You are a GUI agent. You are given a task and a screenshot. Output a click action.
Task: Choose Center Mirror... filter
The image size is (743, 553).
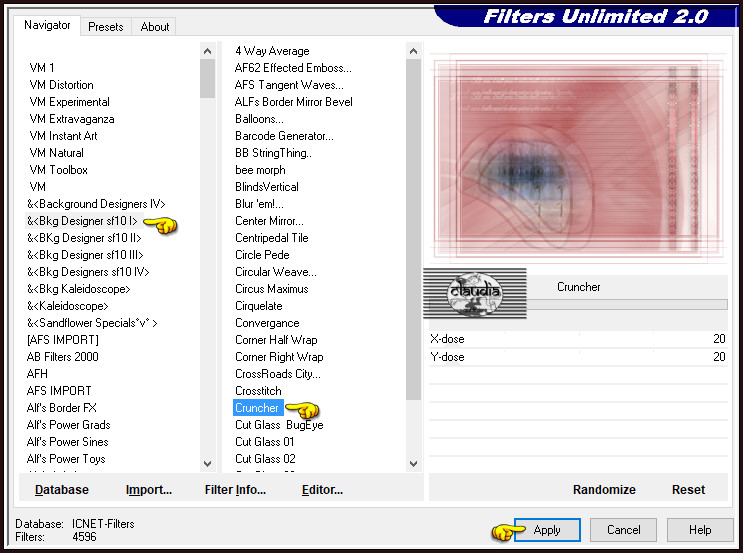[269, 221]
